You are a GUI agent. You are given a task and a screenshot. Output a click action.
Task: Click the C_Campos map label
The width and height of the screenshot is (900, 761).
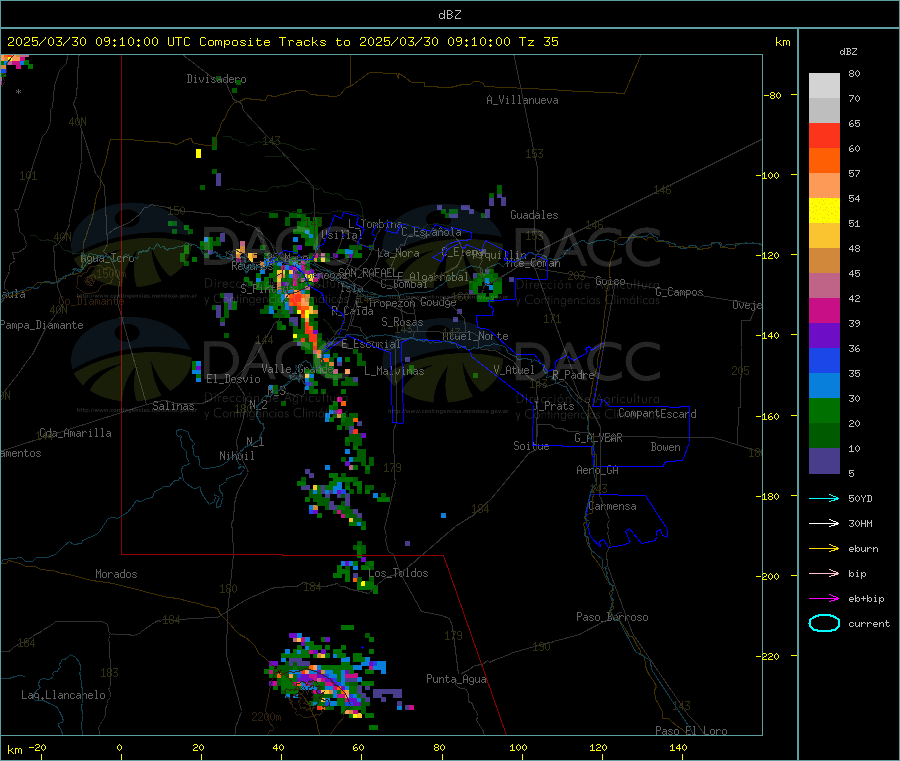coord(679,292)
